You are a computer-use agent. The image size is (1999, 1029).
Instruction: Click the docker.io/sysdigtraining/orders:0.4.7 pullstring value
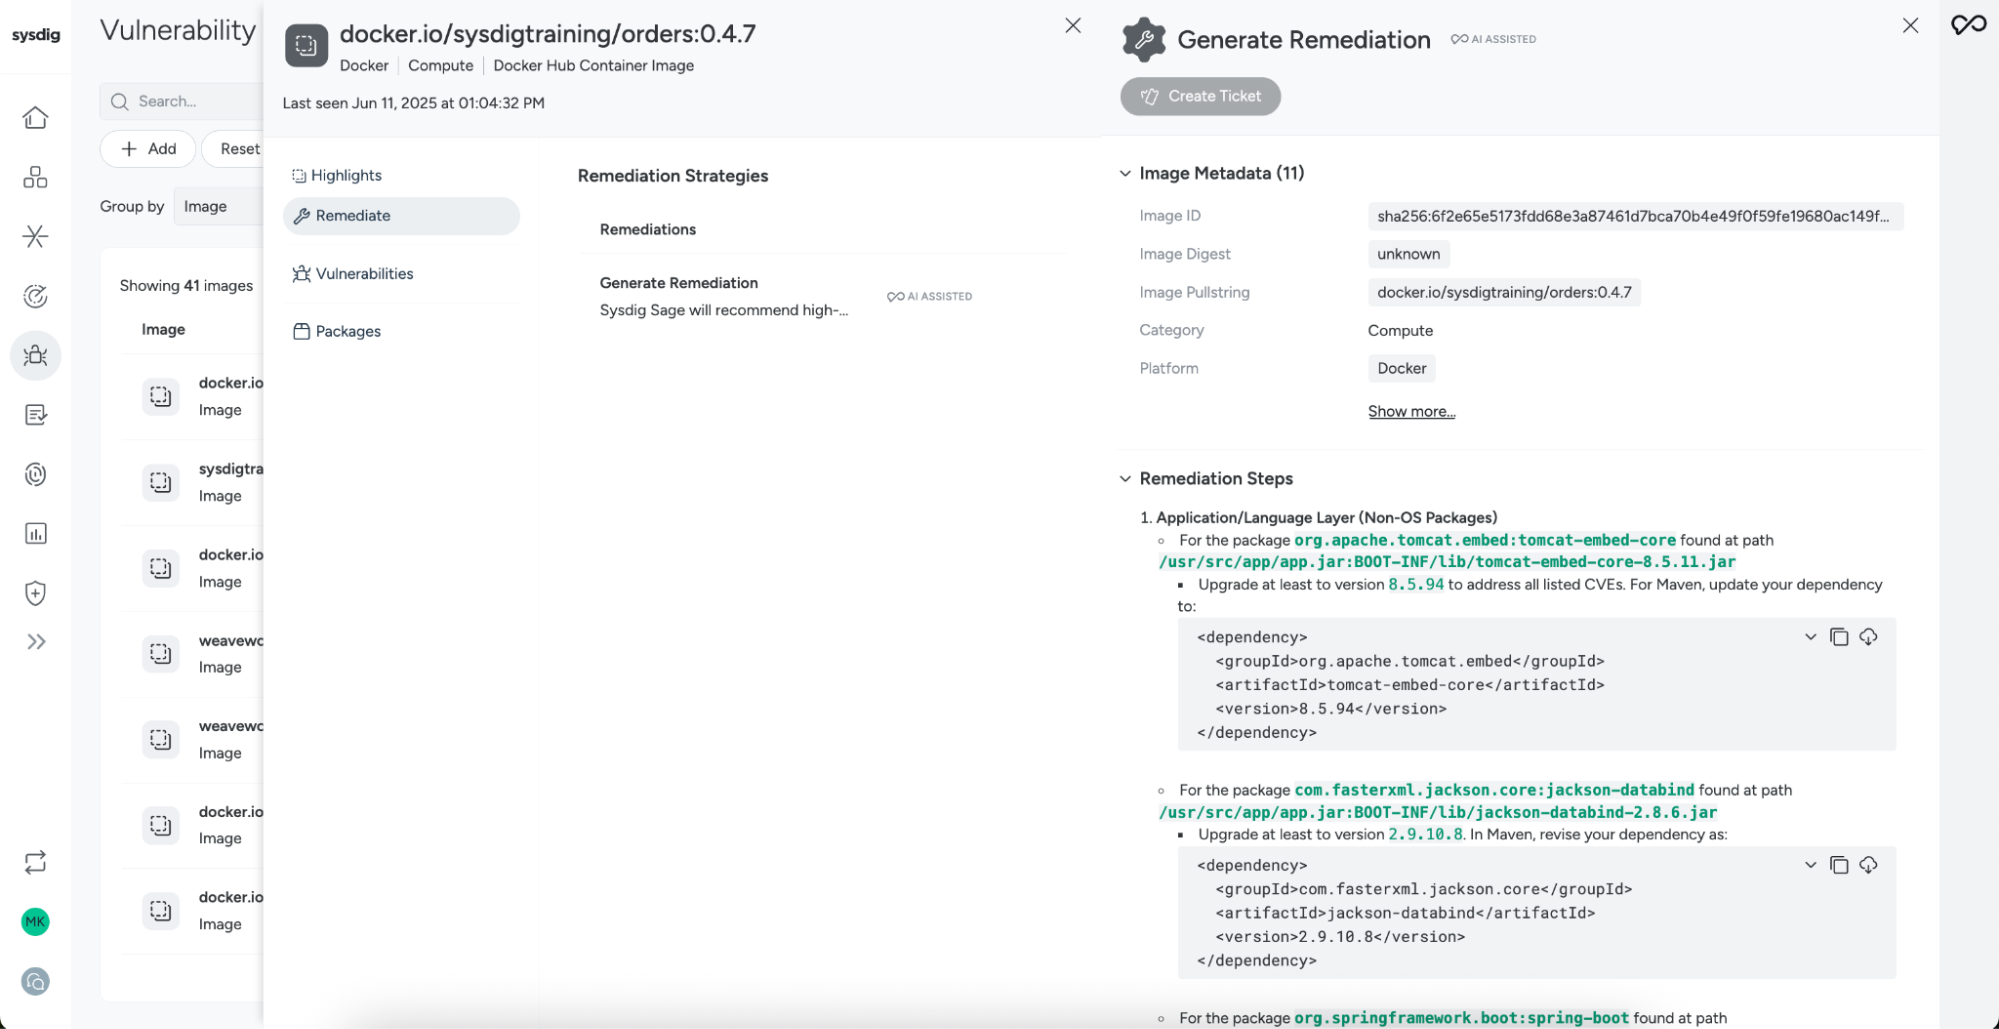[1504, 292]
